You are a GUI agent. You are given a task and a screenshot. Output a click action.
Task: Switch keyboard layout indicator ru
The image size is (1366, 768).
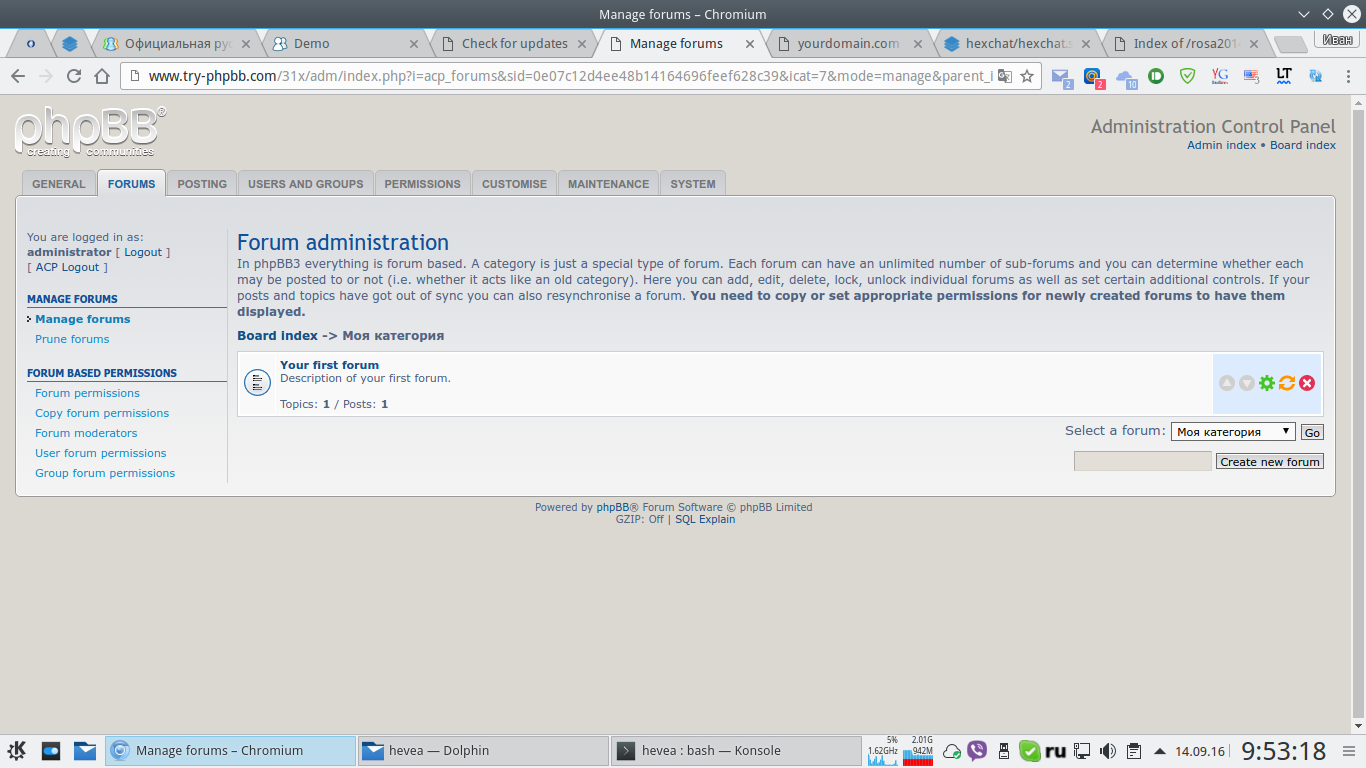(x=1056, y=750)
